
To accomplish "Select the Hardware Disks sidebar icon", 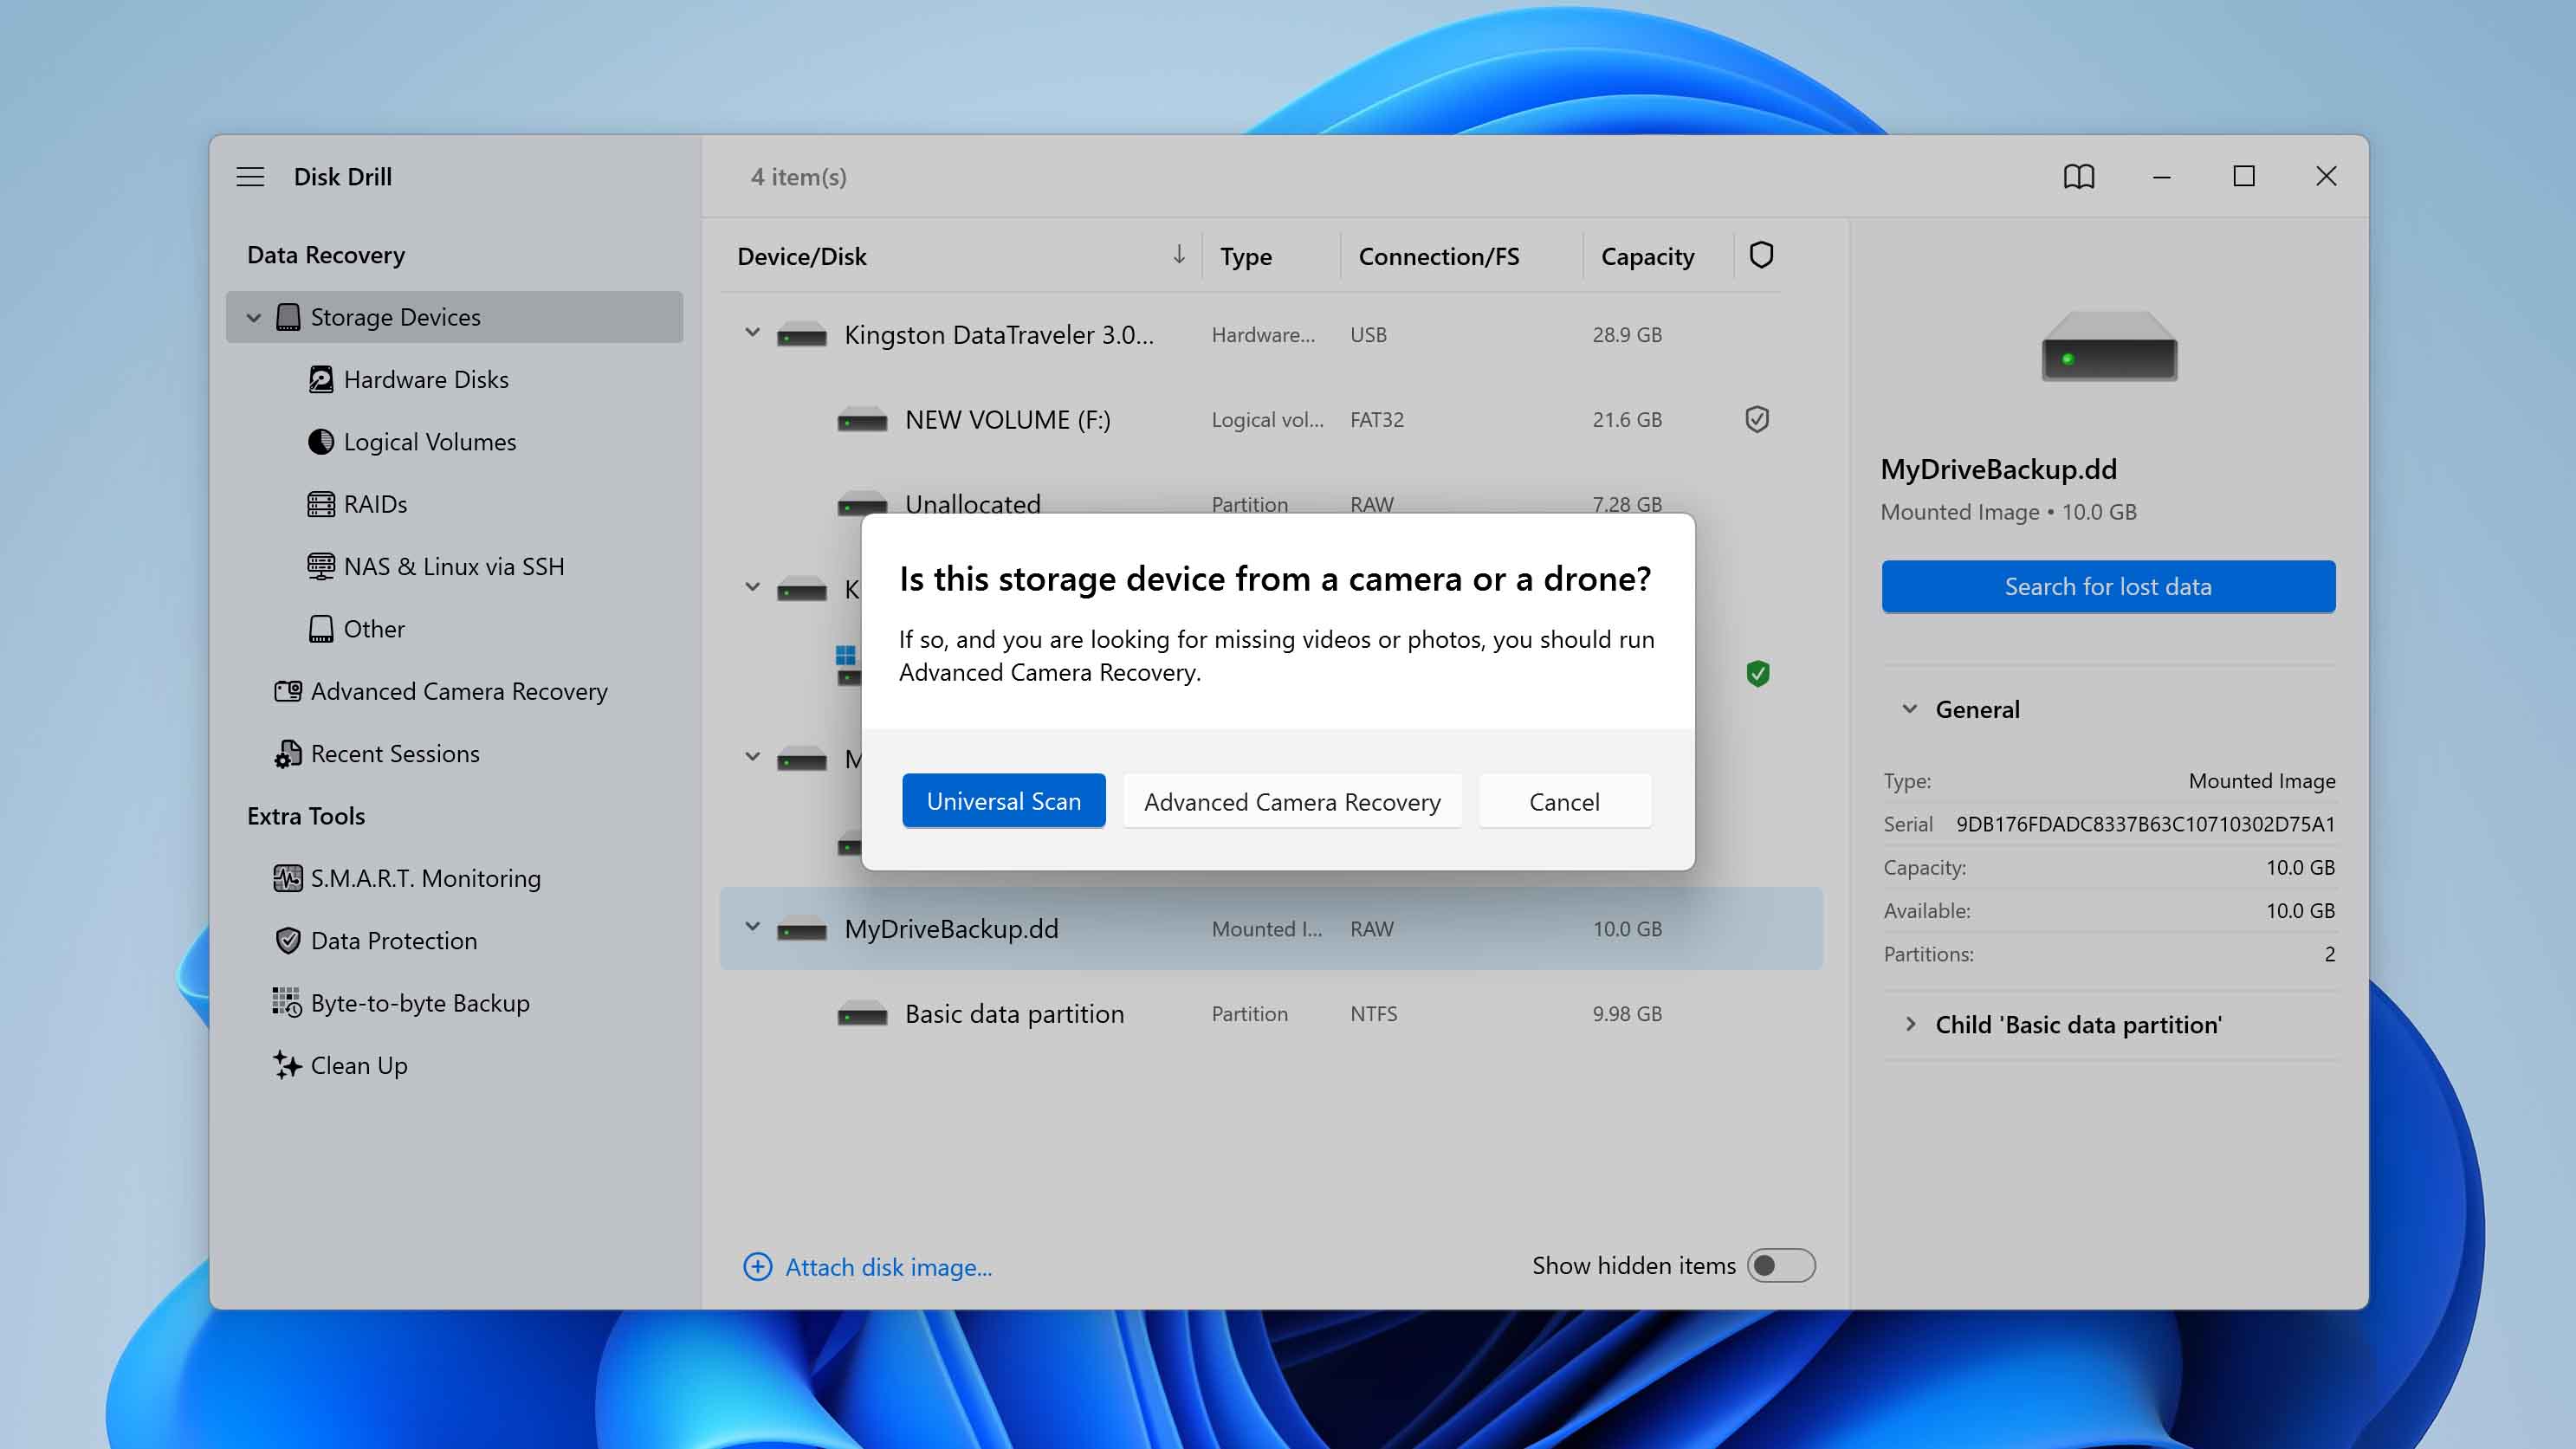I will pos(321,379).
